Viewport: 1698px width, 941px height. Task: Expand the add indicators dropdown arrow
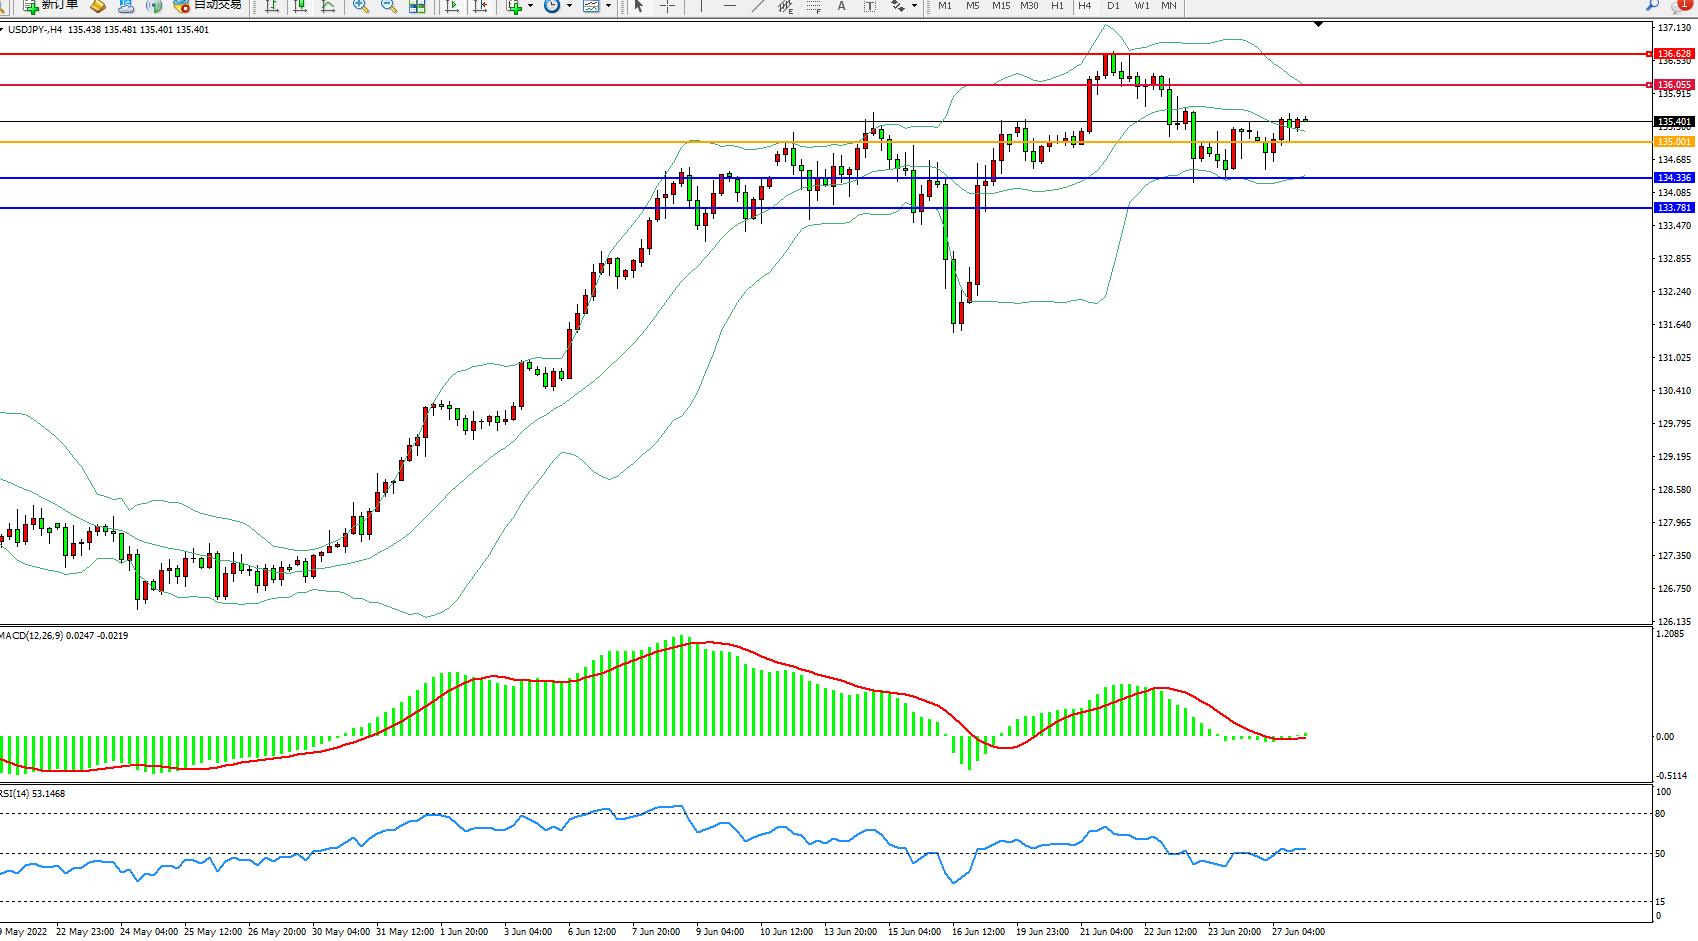(x=530, y=6)
